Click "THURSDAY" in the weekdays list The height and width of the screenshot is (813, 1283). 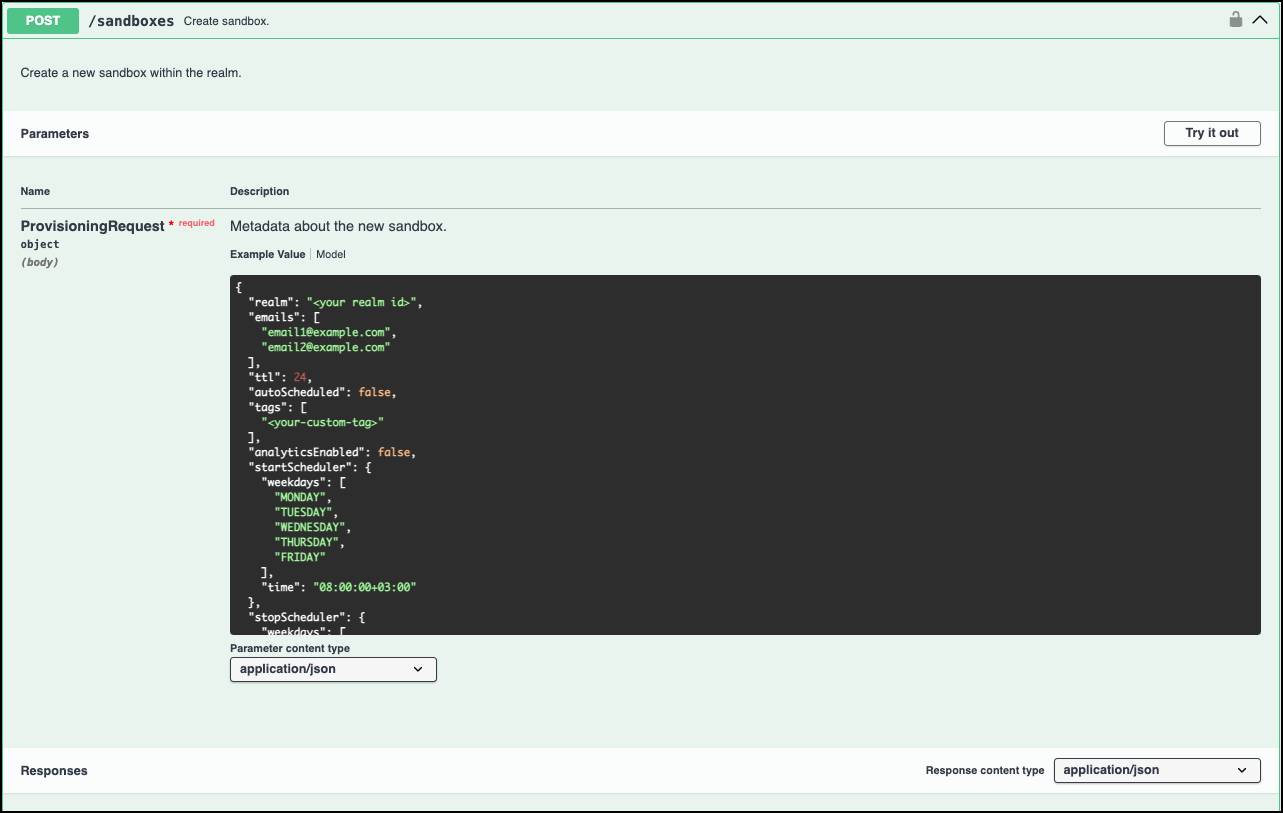pyautogui.click(x=307, y=542)
